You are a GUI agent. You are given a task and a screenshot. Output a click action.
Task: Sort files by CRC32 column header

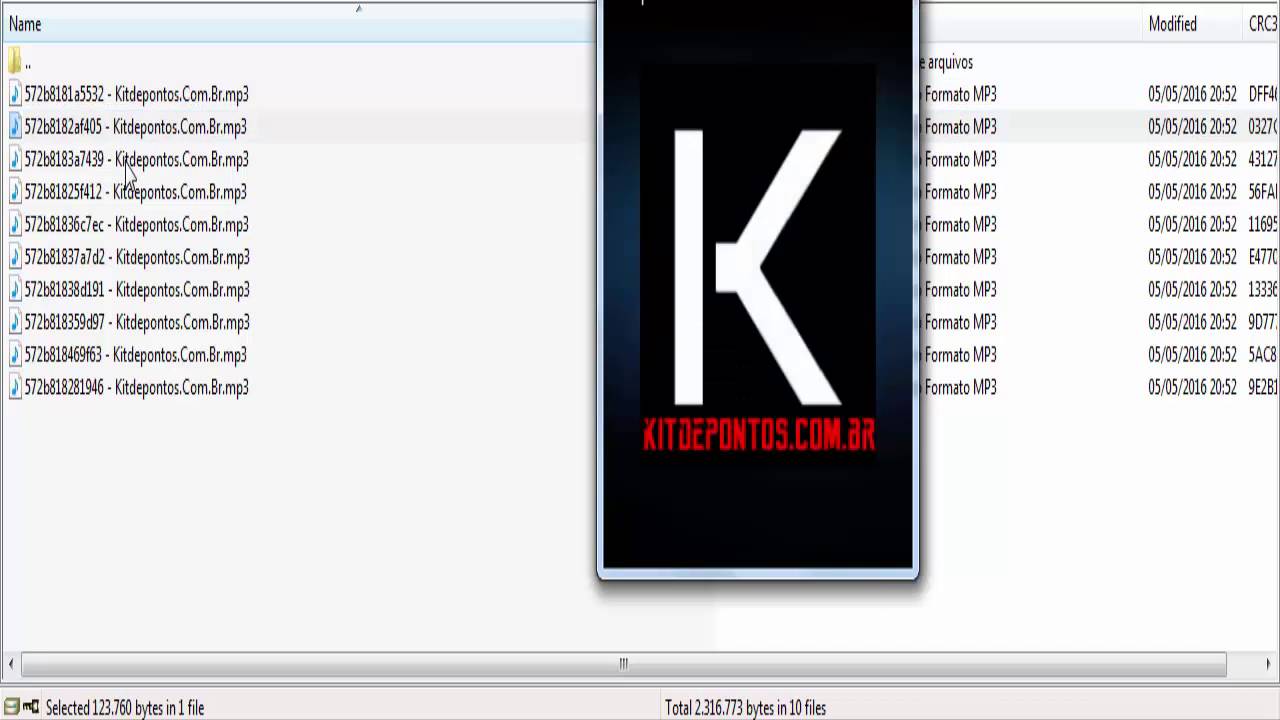[x=1263, y=24]
